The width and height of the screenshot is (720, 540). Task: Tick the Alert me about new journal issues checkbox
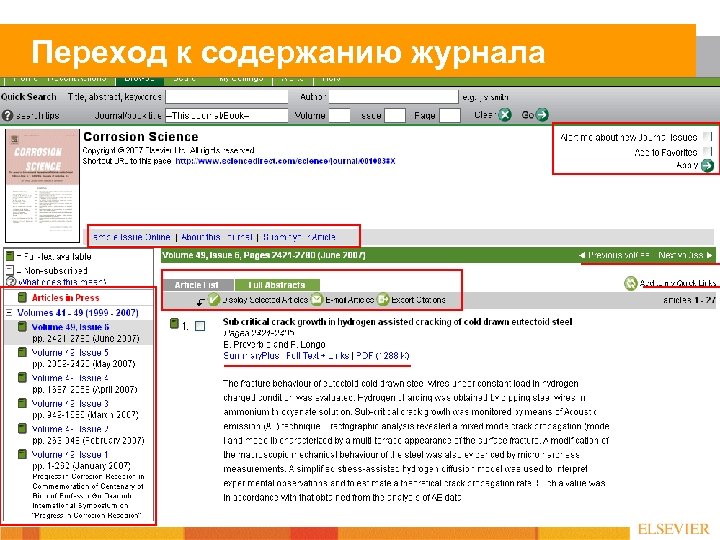708,137
